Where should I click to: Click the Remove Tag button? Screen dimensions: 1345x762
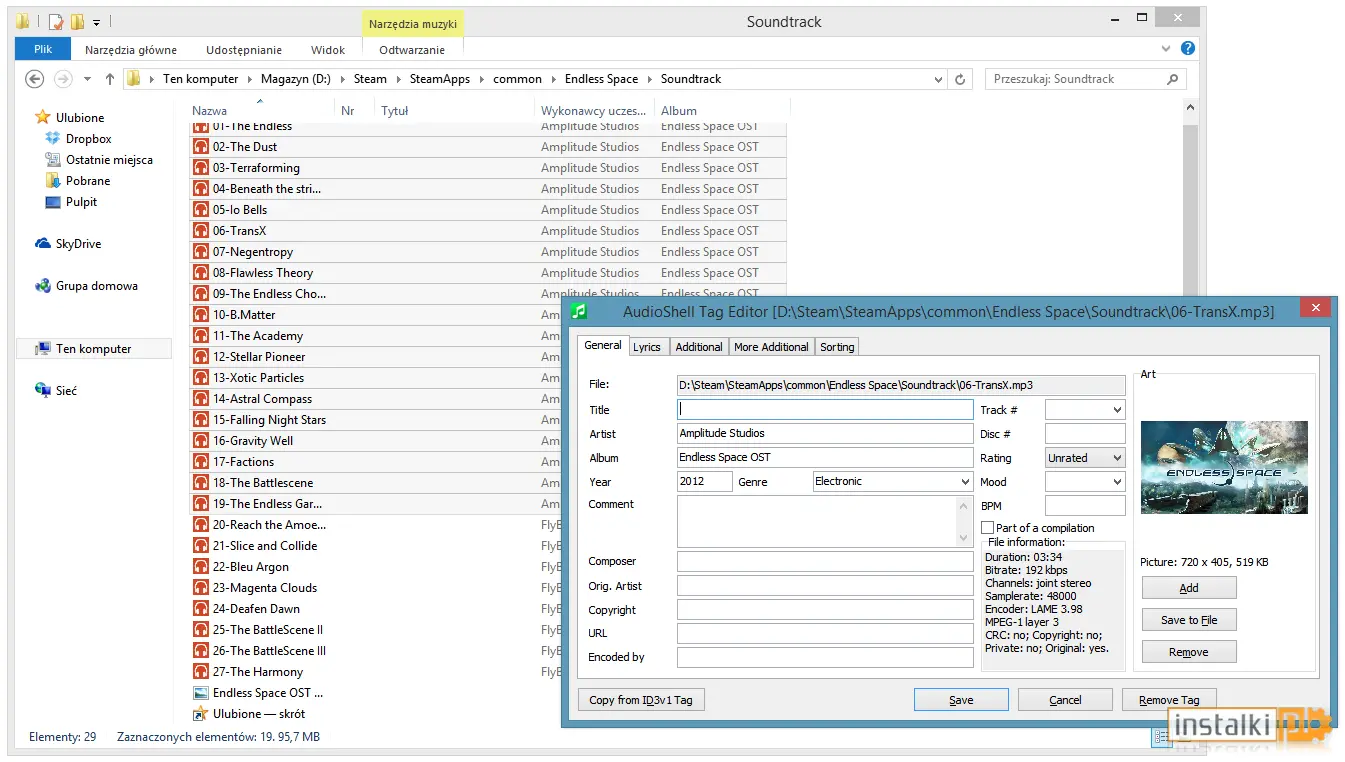point(1169,700)
